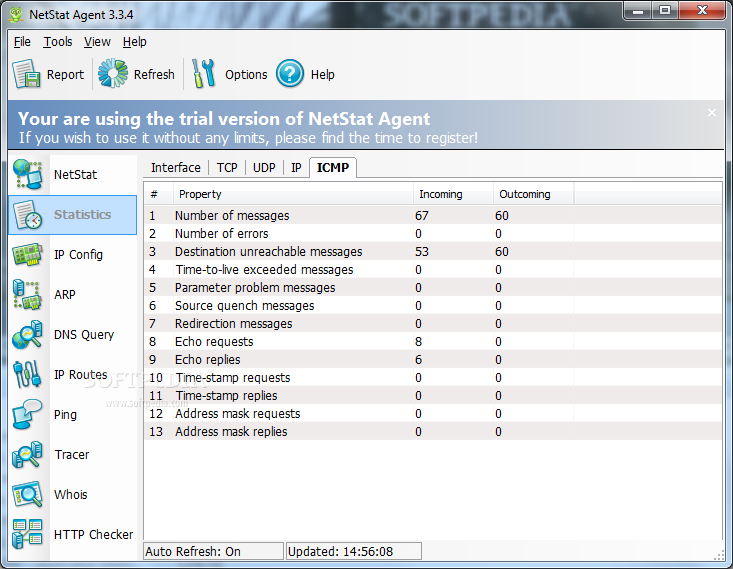Click the Refresh button label
Viewport: 733px width, 569px height.
click(154, 74)
